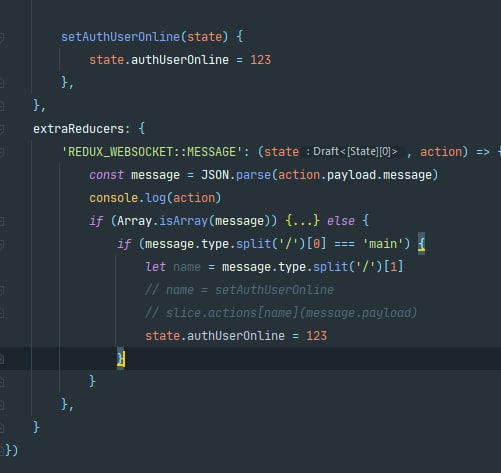This screenshot has width=501, height=473.
Task: Click the console identifier
Action: click(x=113, y=198)
